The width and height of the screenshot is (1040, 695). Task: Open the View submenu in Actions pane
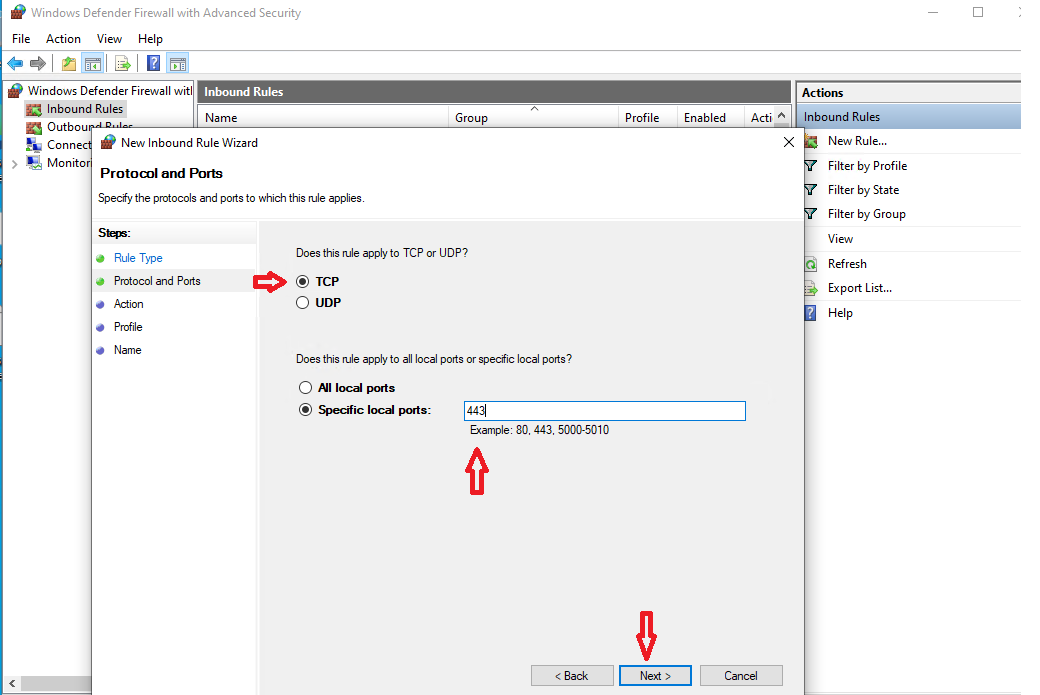point(840,239)
